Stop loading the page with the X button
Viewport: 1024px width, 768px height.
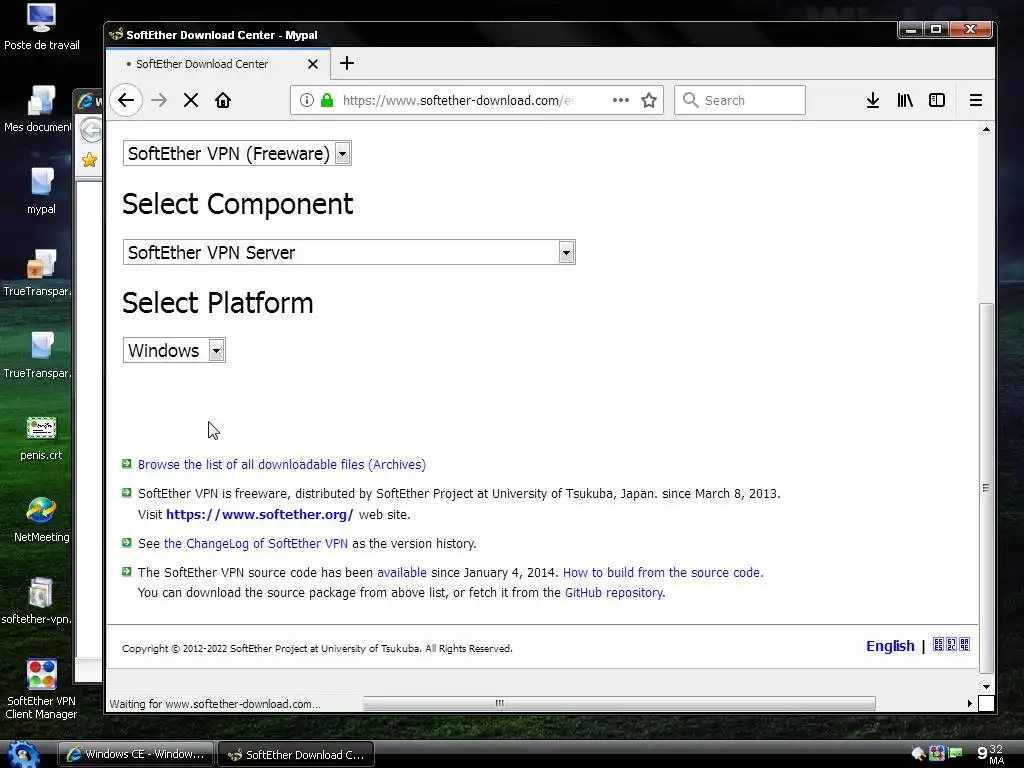click(191, 100)
